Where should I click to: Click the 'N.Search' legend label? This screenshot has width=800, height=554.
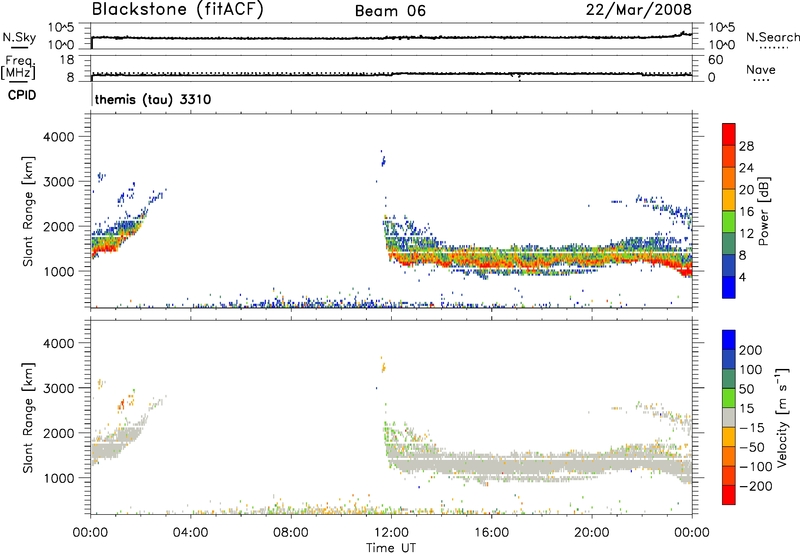(x=772, y=37)
